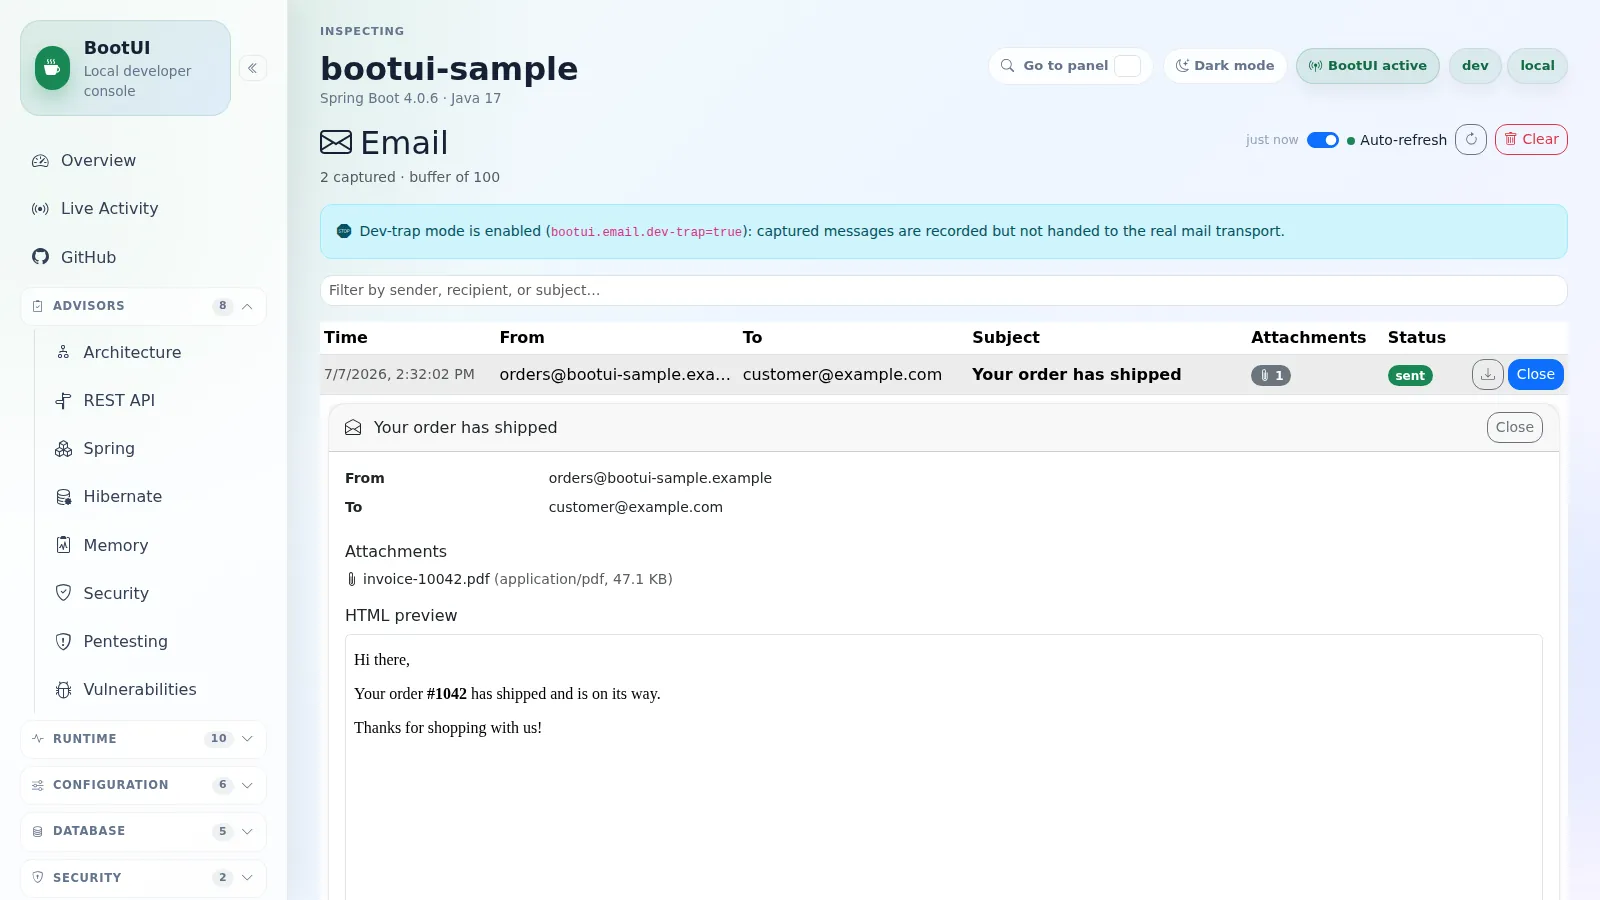Click the paperclip icon beside invoice-10042.pdf
The image size is (1600, 900).
(x=352, y=579)
